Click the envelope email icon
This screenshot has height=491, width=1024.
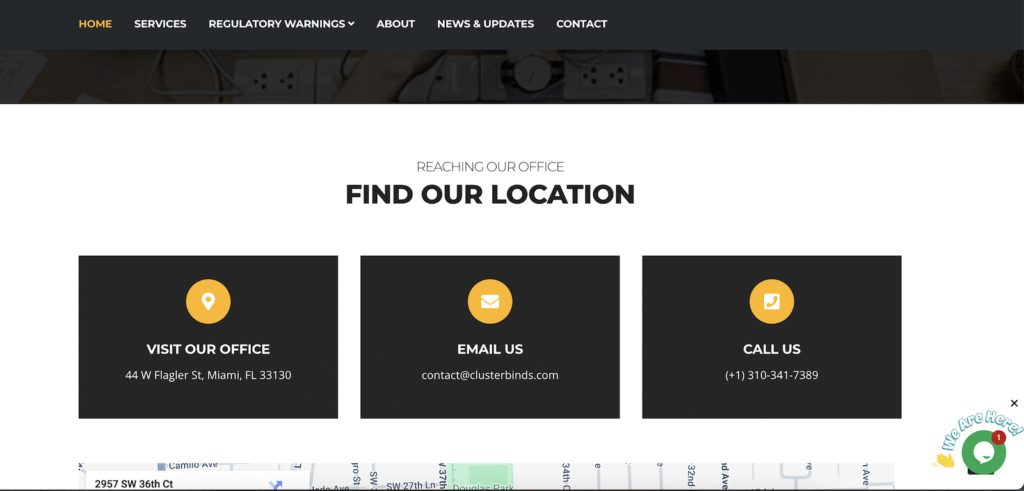(490, 301)
